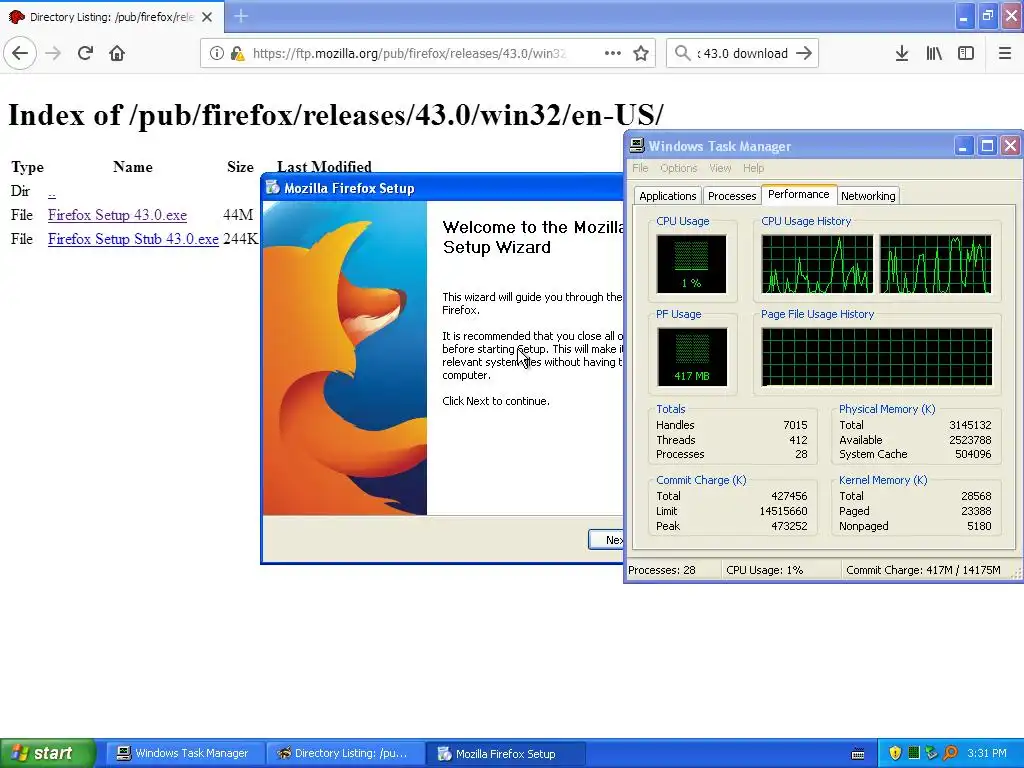
Task: Open page actions three-dot menu
Action: click(x=613, y=53)
